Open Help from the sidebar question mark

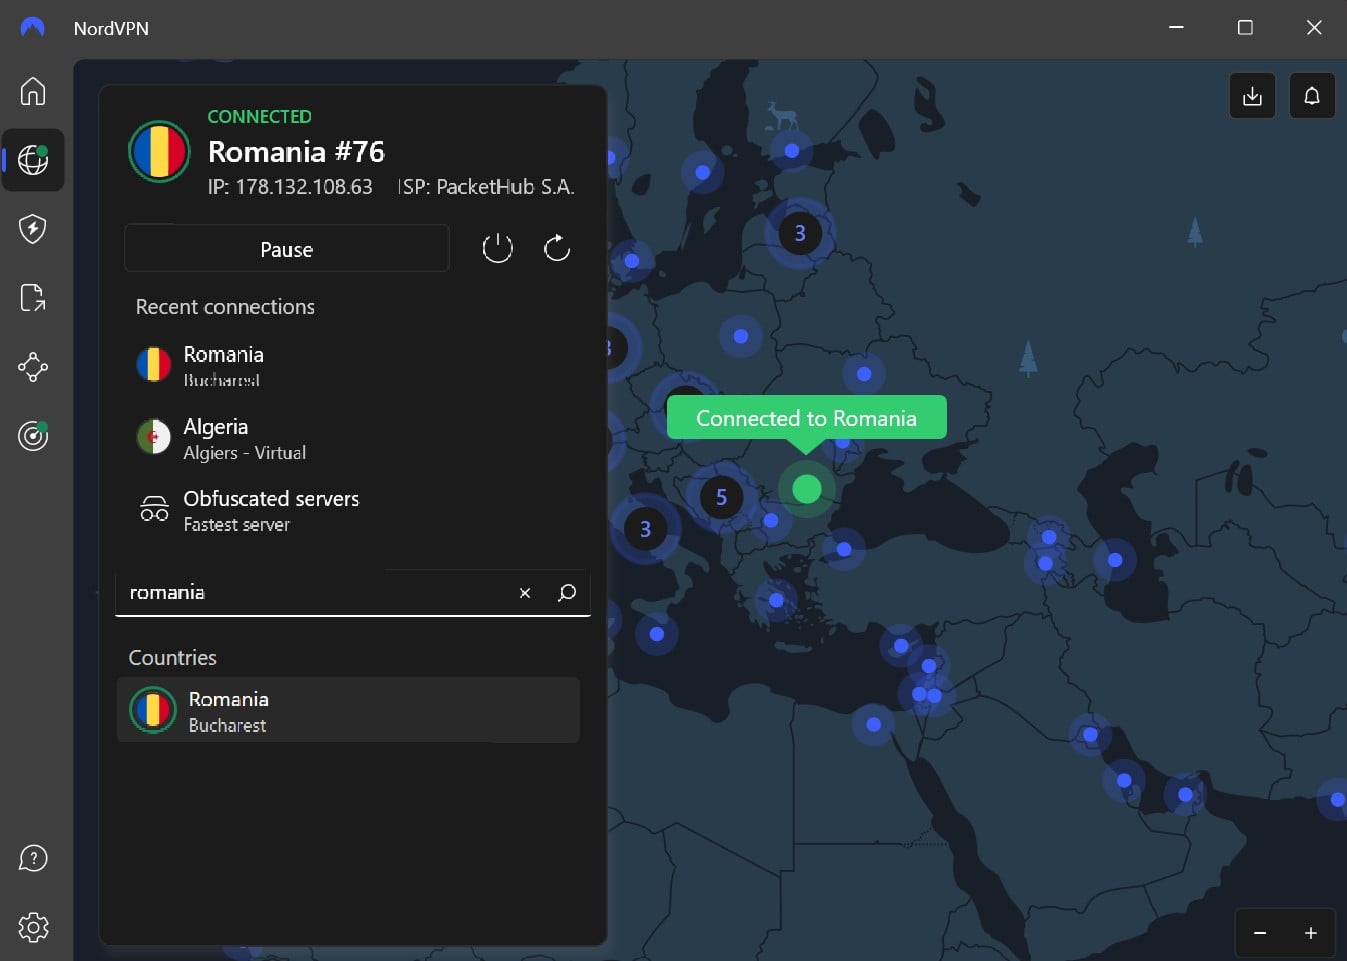33,858
